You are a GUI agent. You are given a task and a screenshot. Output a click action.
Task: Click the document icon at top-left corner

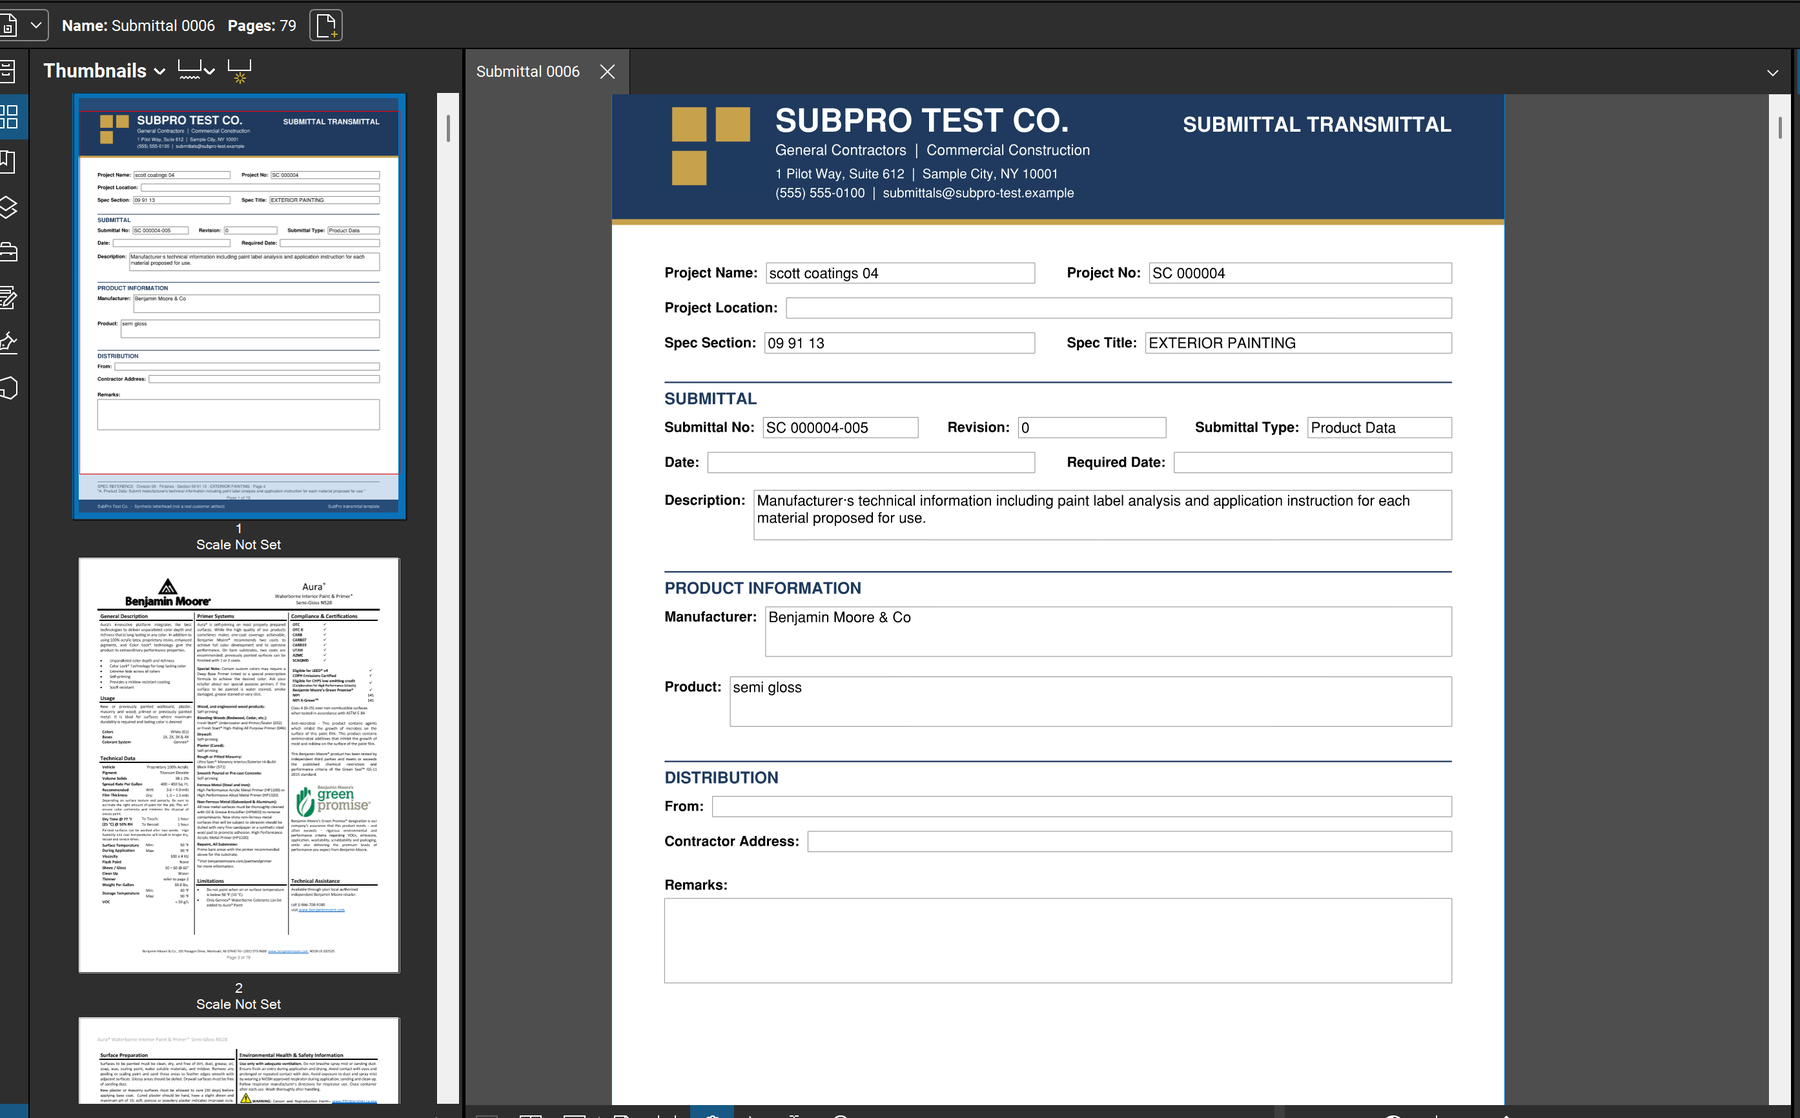click(8, 25)
